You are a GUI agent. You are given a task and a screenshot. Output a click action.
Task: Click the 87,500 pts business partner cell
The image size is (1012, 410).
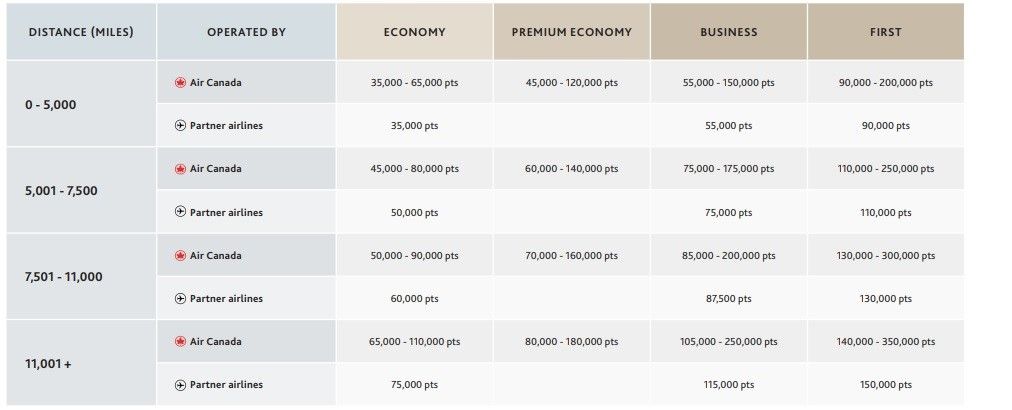pyautogui.click(x=728, y=298)
